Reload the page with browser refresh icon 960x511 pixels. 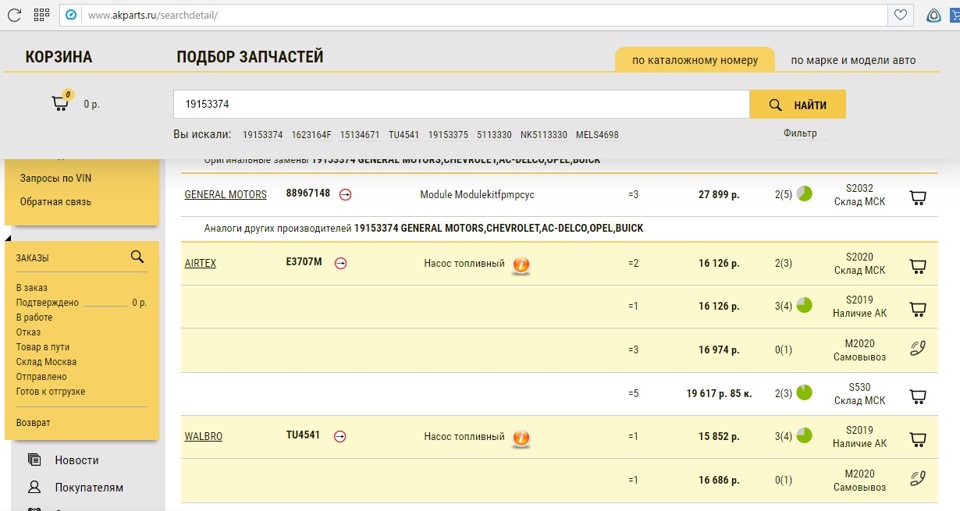click(14, 15)
